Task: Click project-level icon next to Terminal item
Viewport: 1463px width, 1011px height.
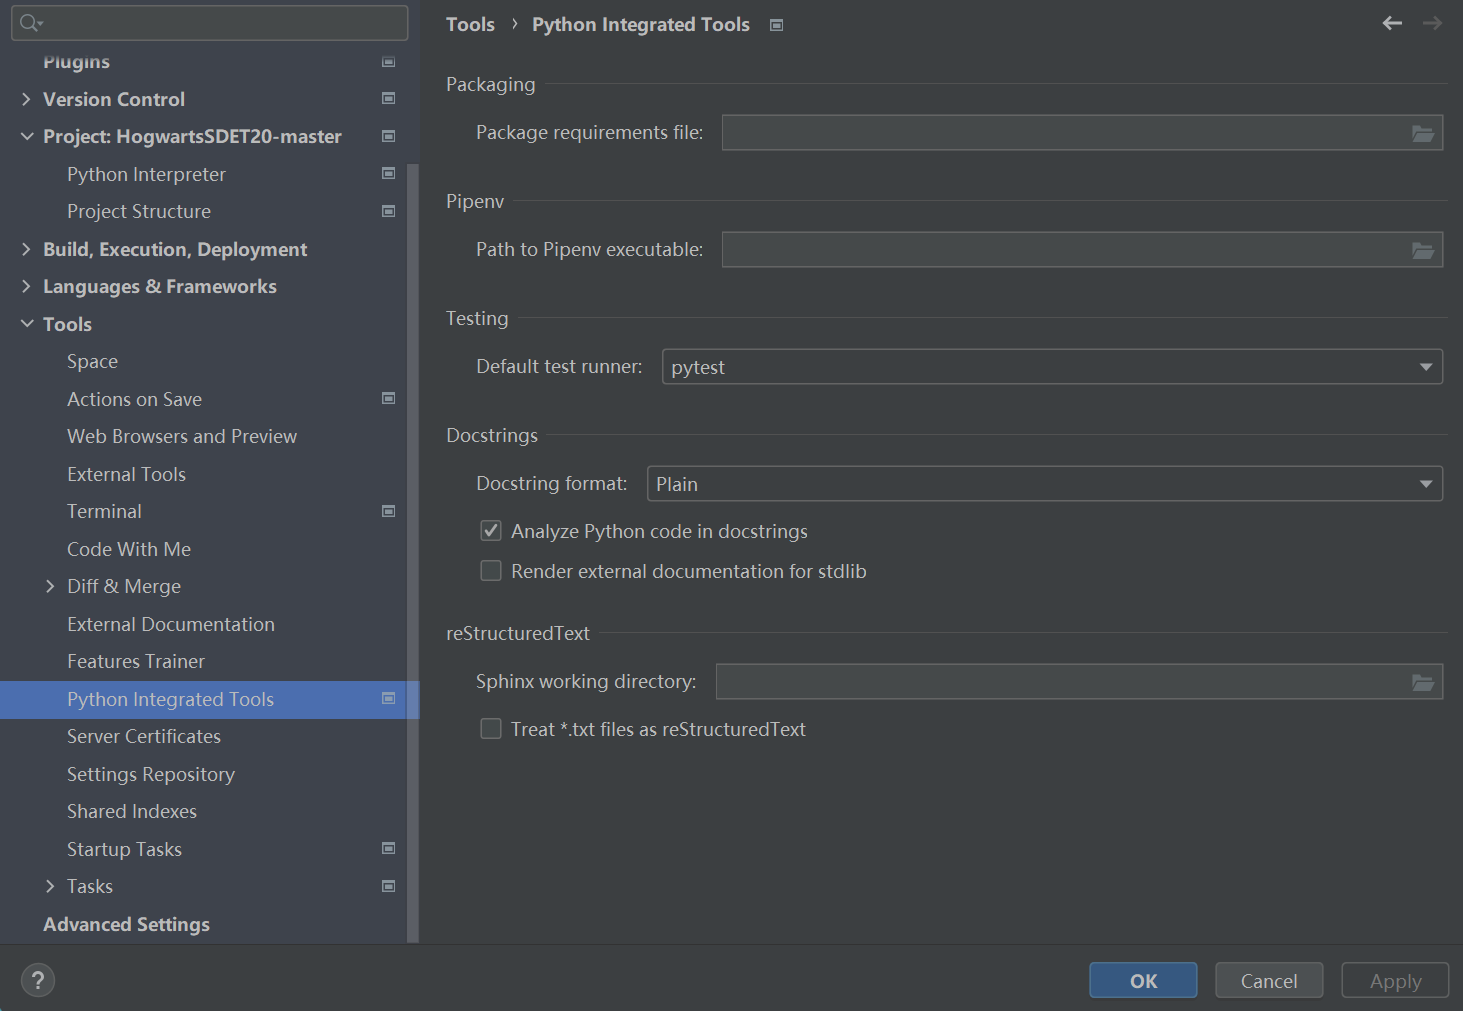Action: [x=389, y=511]
